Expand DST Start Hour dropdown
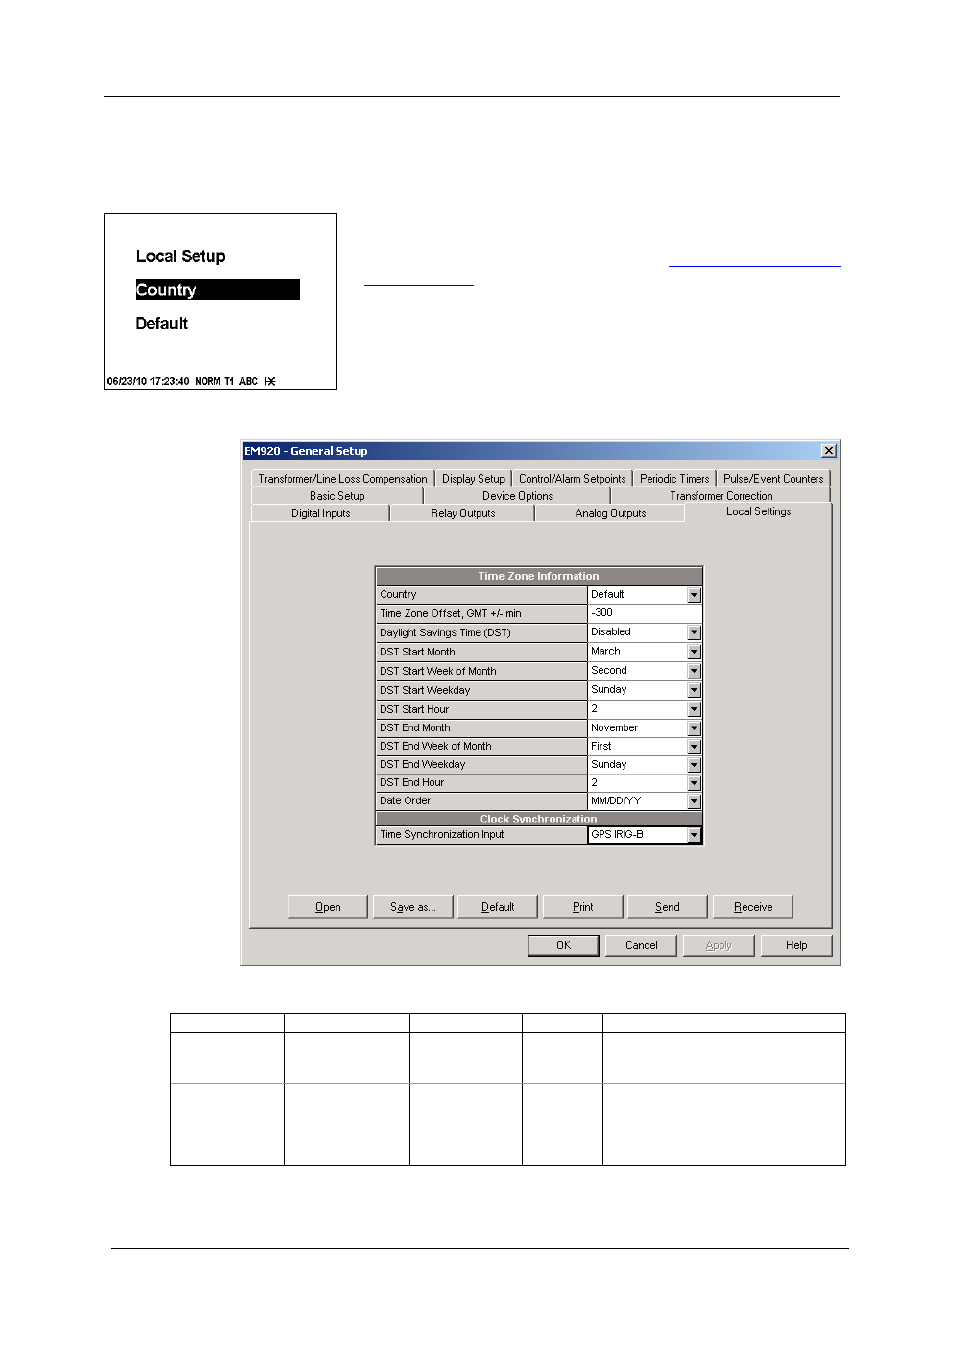 pyautogui.click(x=694, y=709)
